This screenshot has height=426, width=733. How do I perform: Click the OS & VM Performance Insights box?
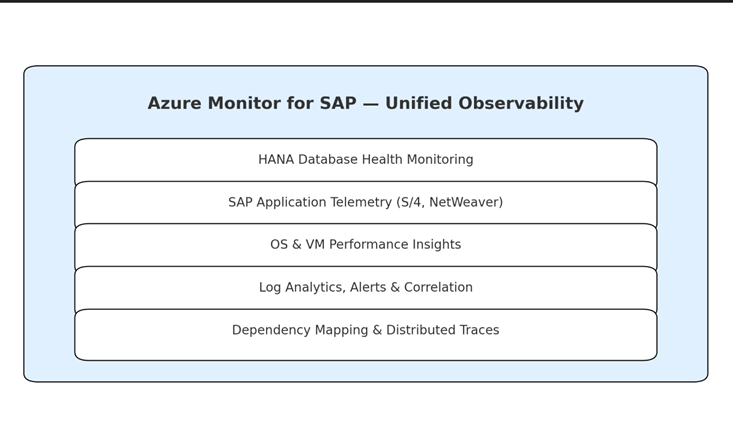[x=366, y=245]
